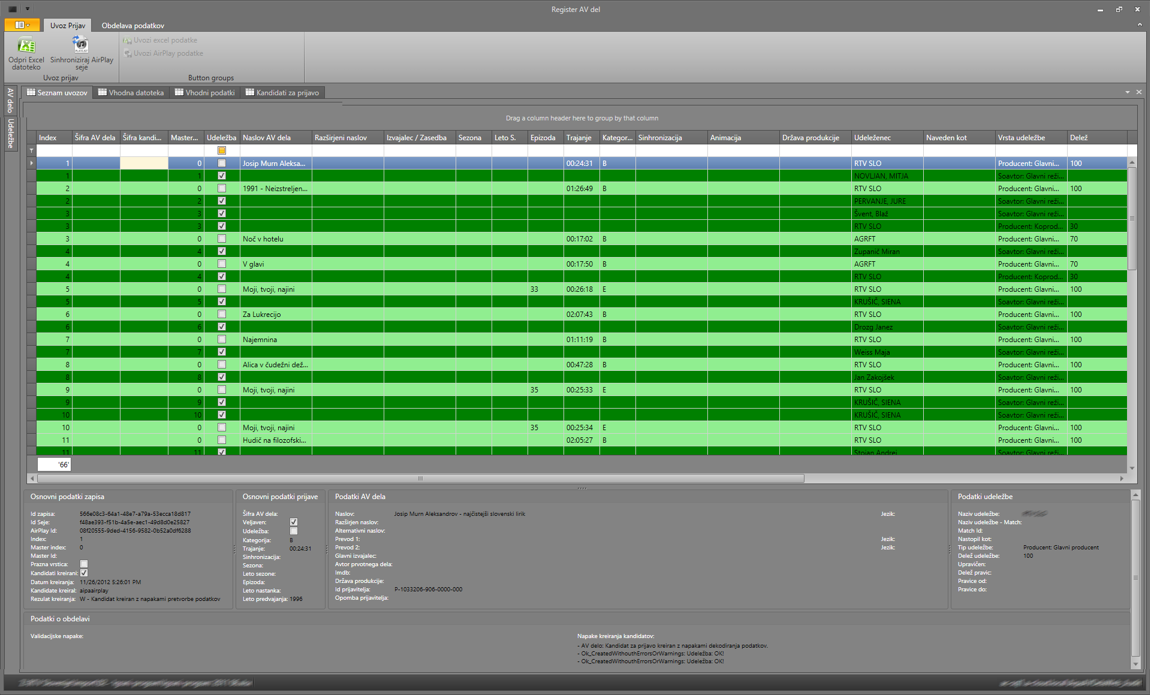The image size is (1150, 695).
Task: Open the Vhodna datoteka tab
Action: (131, 93)
